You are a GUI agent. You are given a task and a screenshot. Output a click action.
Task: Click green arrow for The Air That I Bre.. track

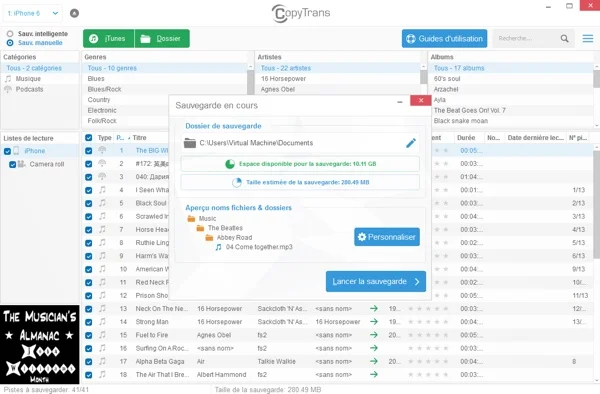point(374,374)
